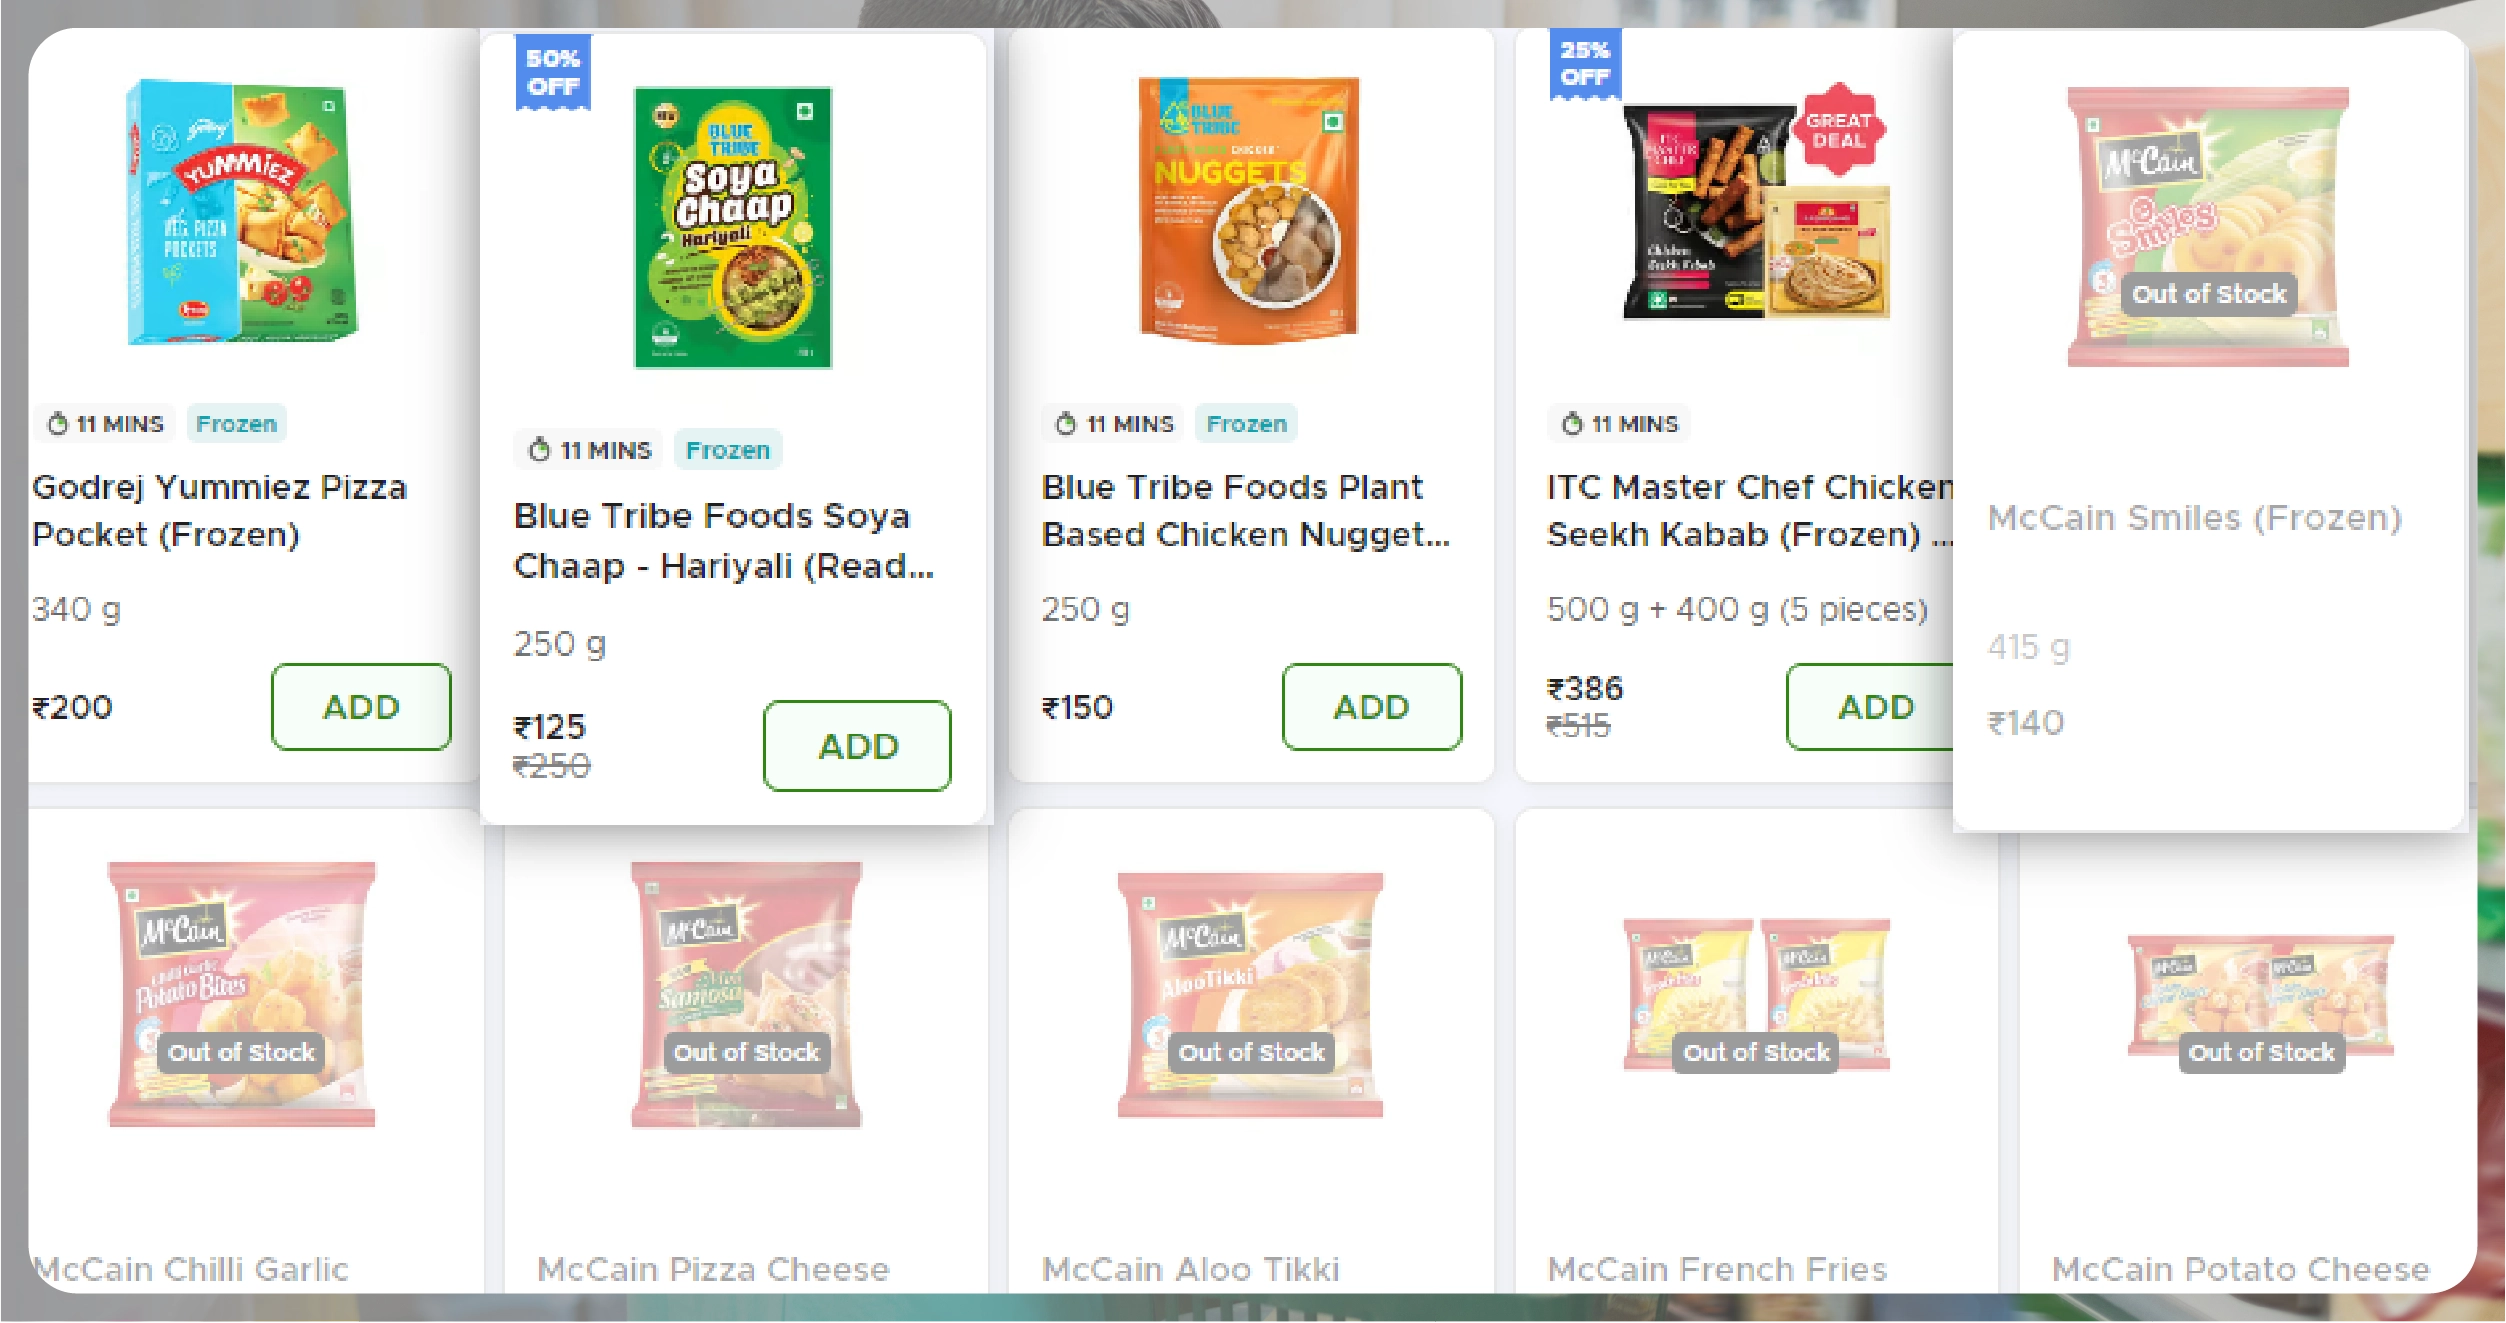The width and height of the screenshot is (2506, 1323).
Task: Add Blue Tribe Soya Chaap Hariyali to cart
Action: pos(857,746)
